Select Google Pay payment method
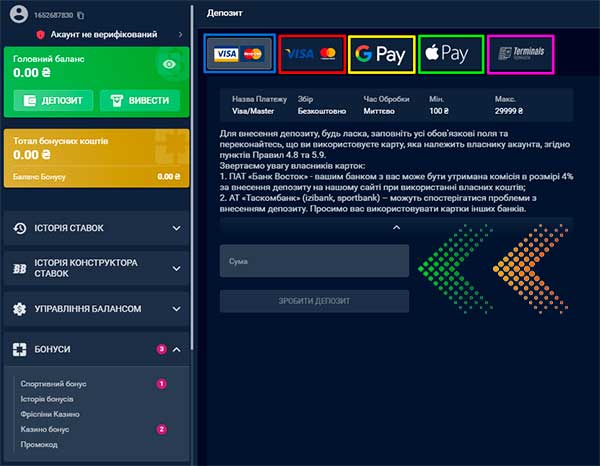The width and height of the screenshot is (600, 466). tap(382, 54)
